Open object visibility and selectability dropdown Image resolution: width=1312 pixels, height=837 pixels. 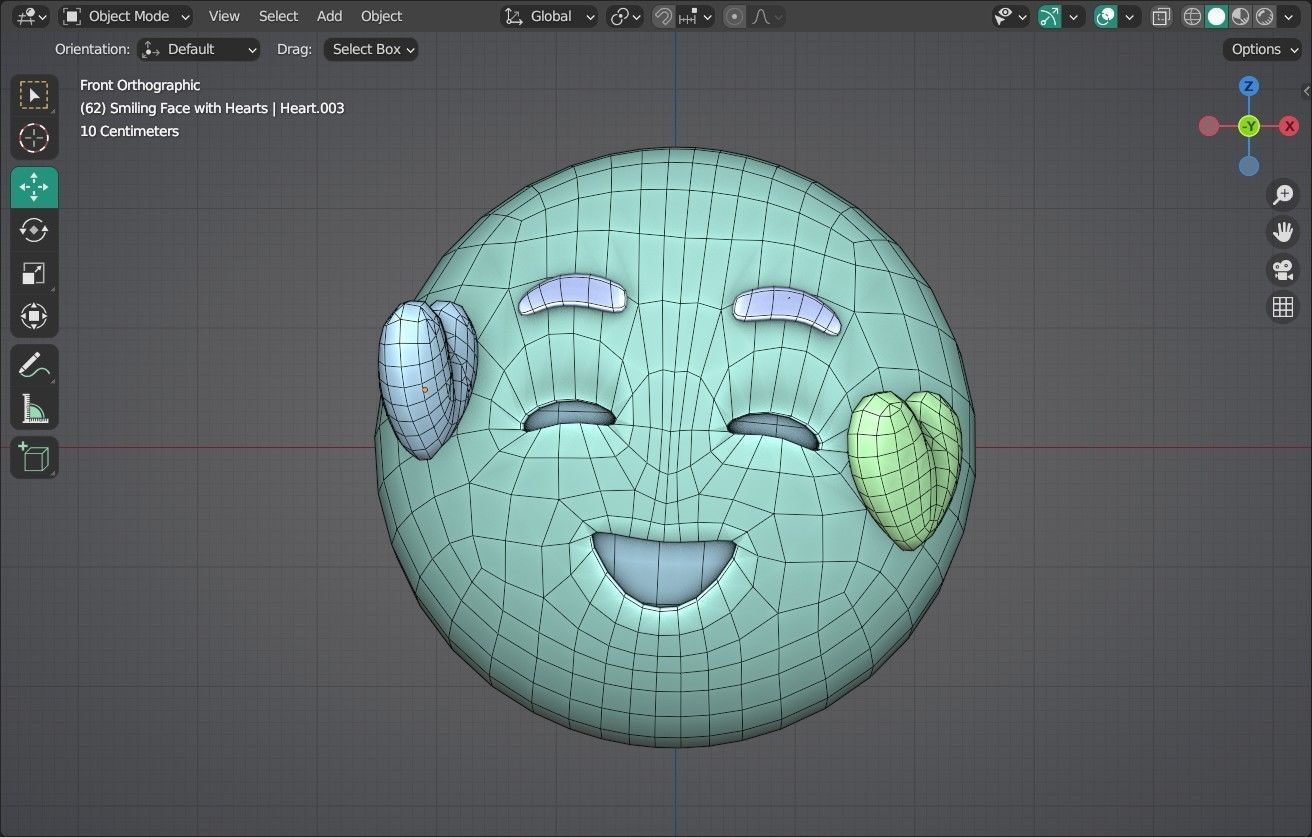(1011, 16)
